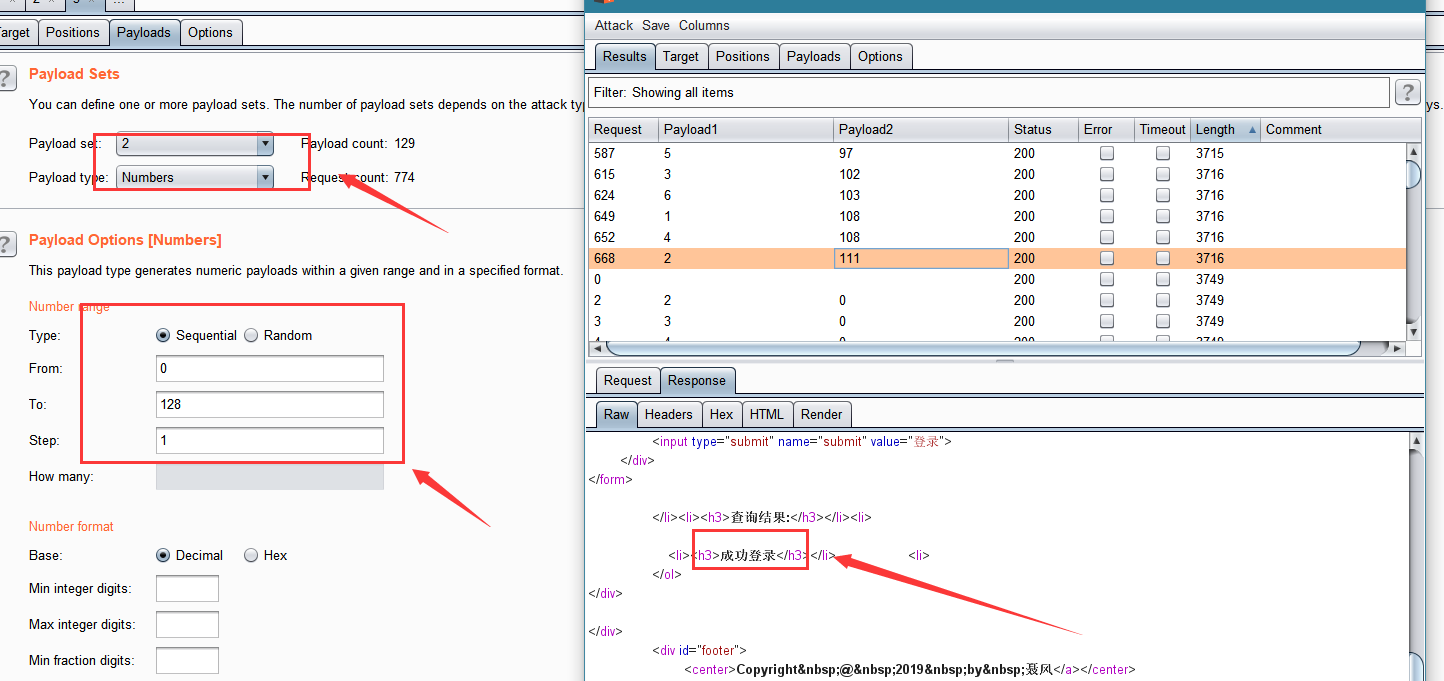Click the results horizontal scroll-right arrow
Viewport: 1444px width, 681px height.
[x=1396, y=348]
